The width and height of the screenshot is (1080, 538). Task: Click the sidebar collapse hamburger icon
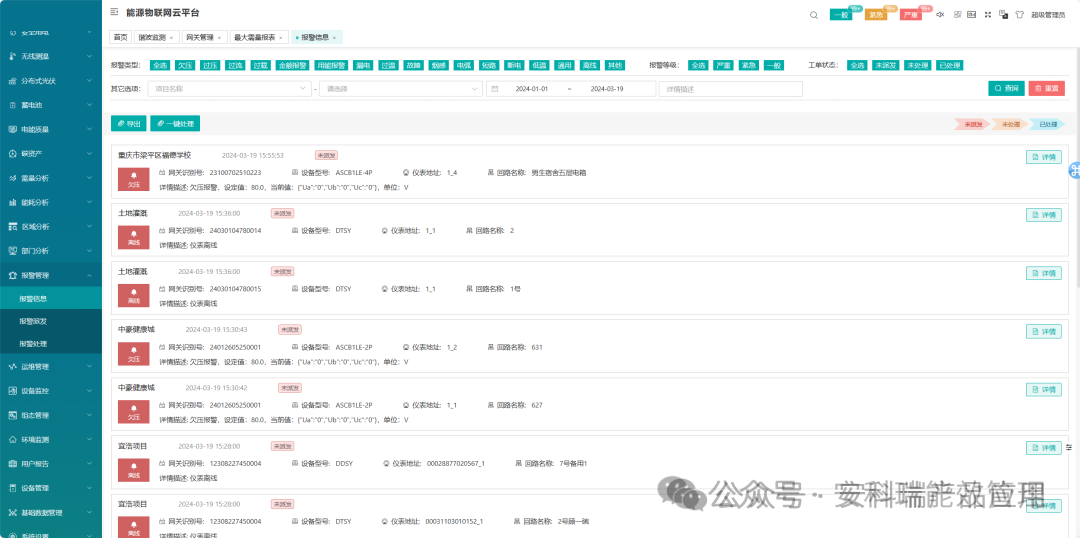tap(115, 13)
